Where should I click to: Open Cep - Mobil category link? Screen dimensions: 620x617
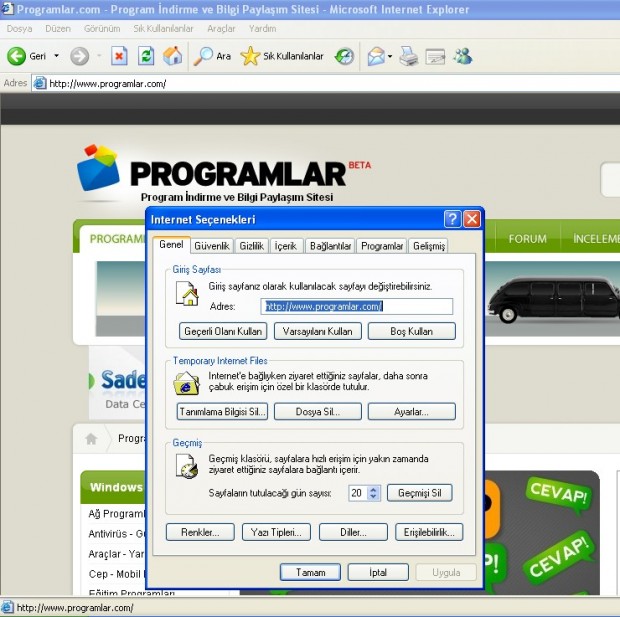(x=117, y=574)
